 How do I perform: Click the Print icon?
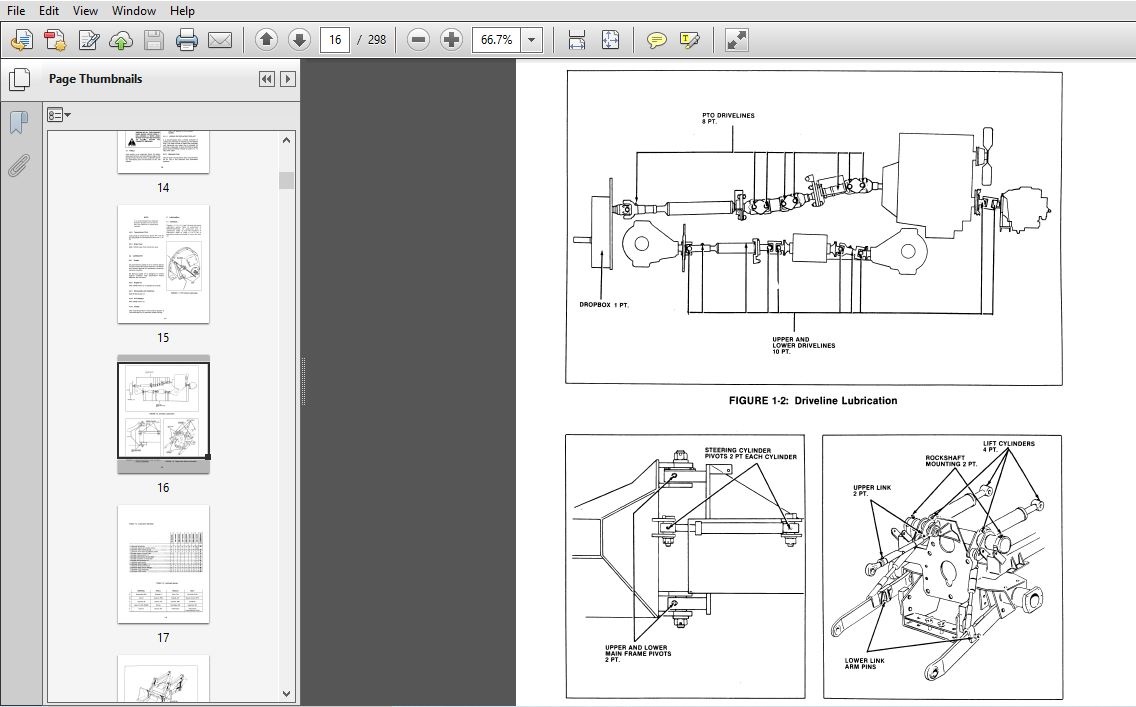[187, 40]
